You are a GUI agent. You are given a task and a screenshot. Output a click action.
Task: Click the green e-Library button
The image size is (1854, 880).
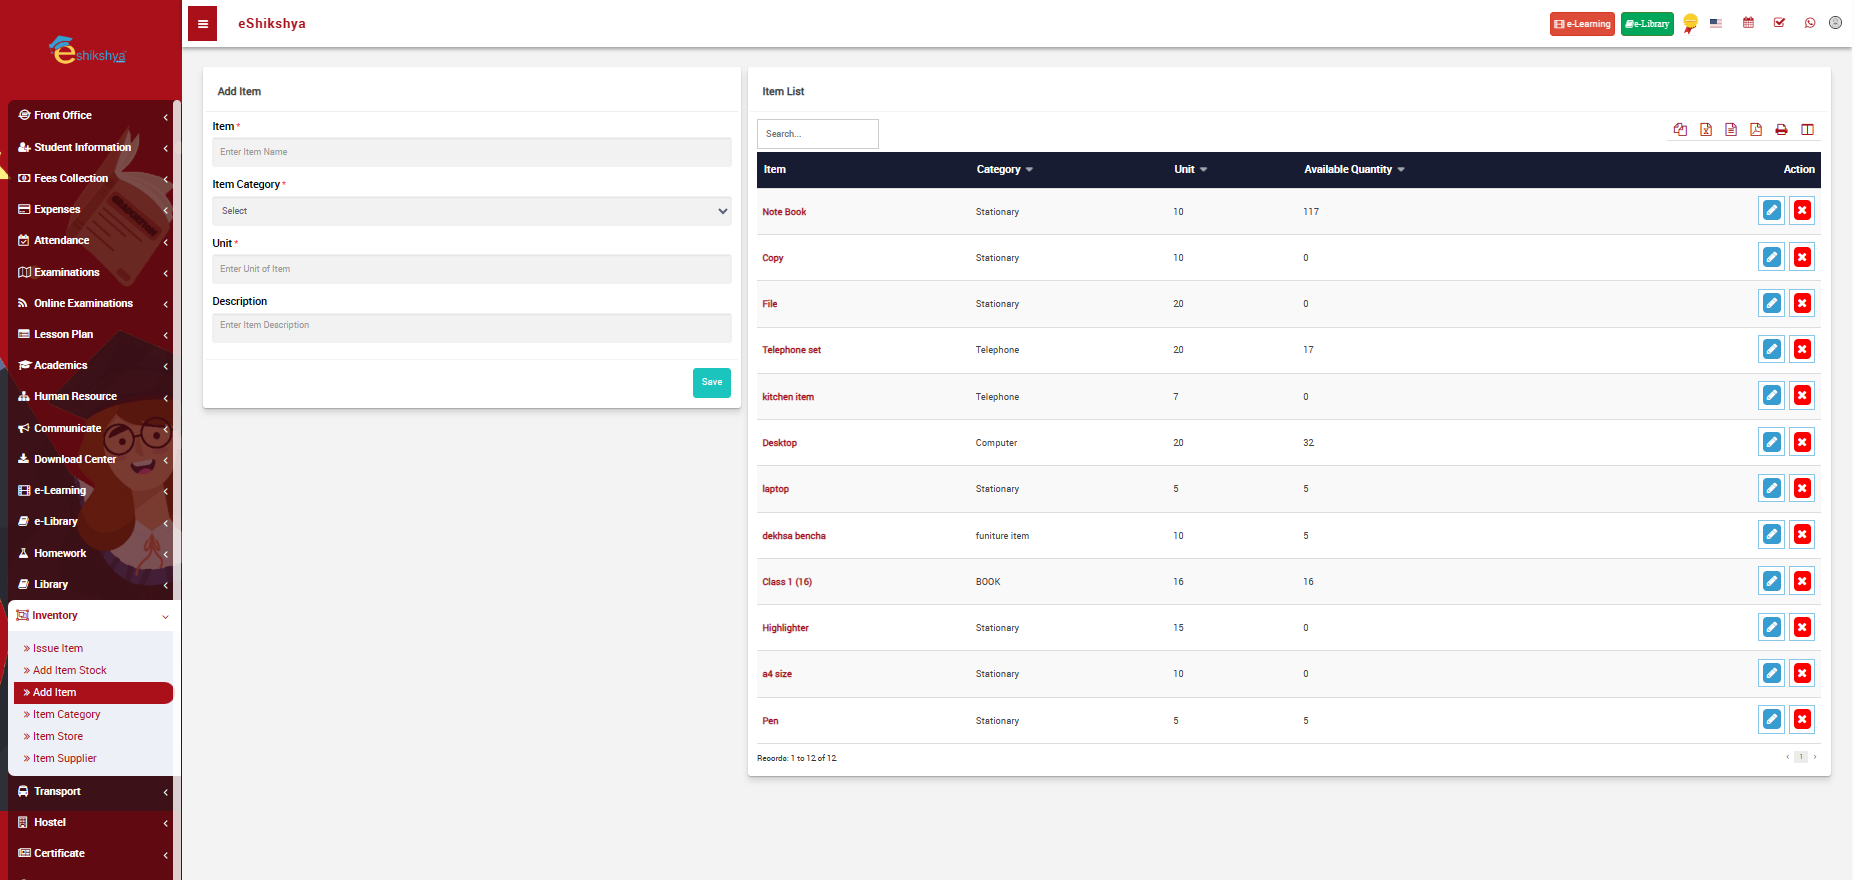point(1647,24)
